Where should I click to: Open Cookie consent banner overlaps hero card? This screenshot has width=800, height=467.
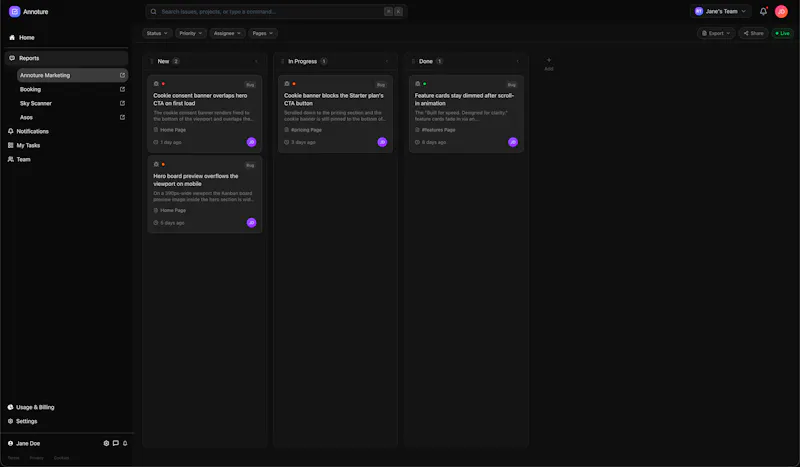pos(205,114)
